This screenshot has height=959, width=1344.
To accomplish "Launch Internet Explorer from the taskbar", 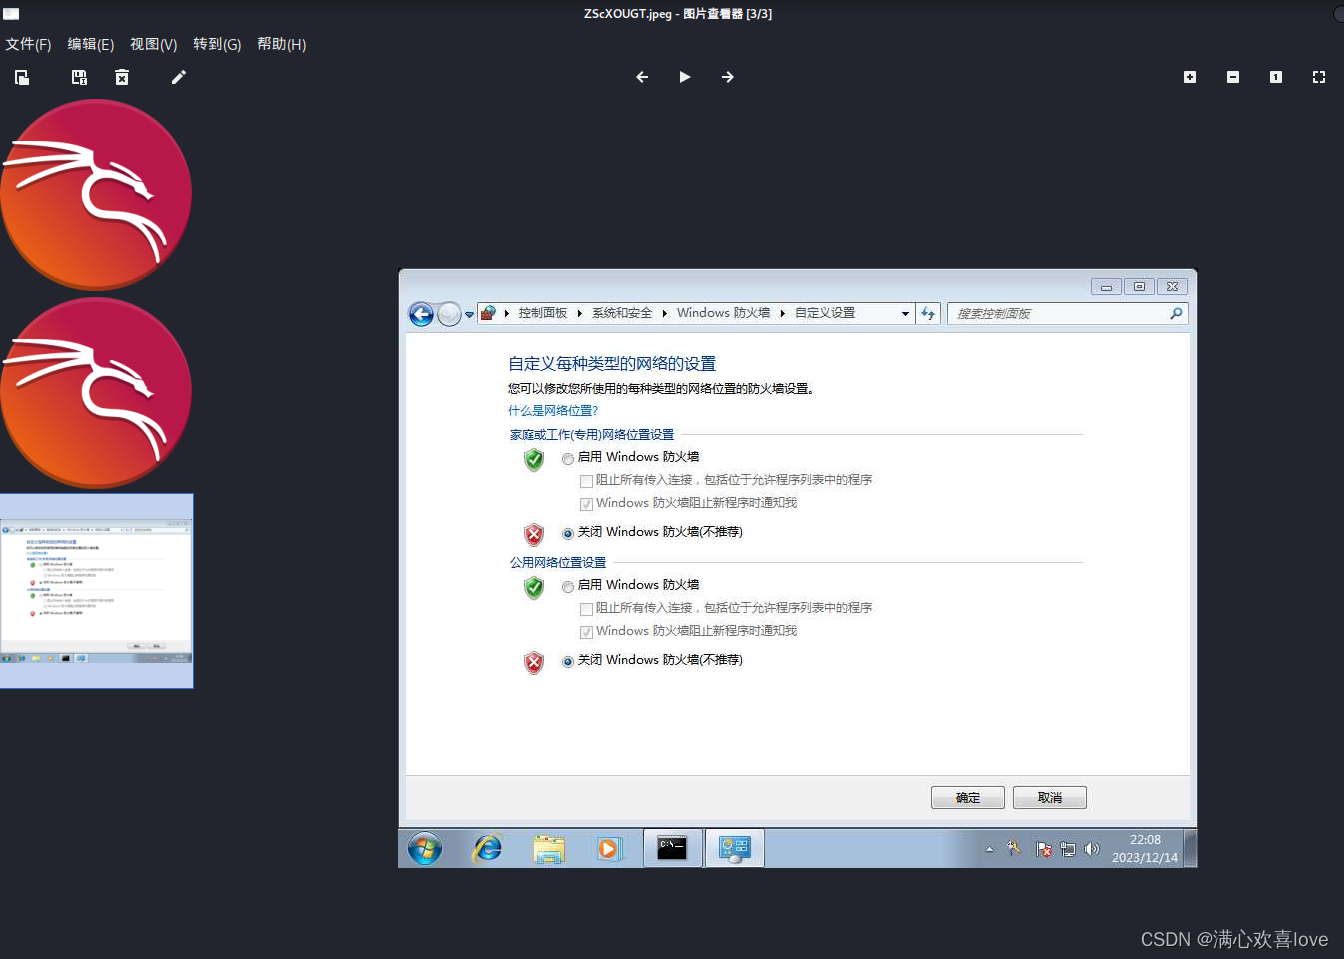I will (x=488, y=848).
